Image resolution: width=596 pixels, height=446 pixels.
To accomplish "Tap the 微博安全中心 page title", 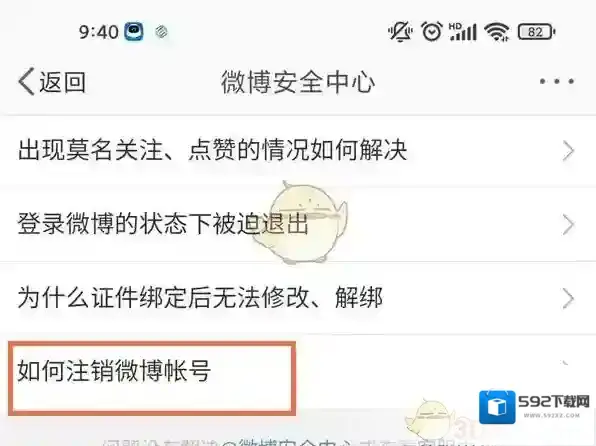I will (298, 82).
